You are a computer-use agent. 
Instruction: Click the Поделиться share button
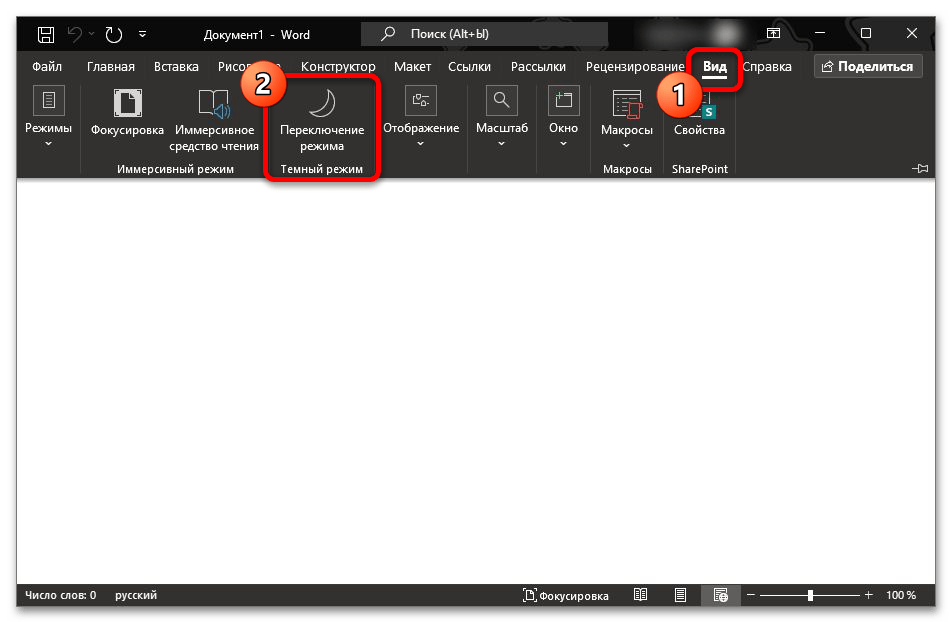pyautogui.click(x=866, y=67)
